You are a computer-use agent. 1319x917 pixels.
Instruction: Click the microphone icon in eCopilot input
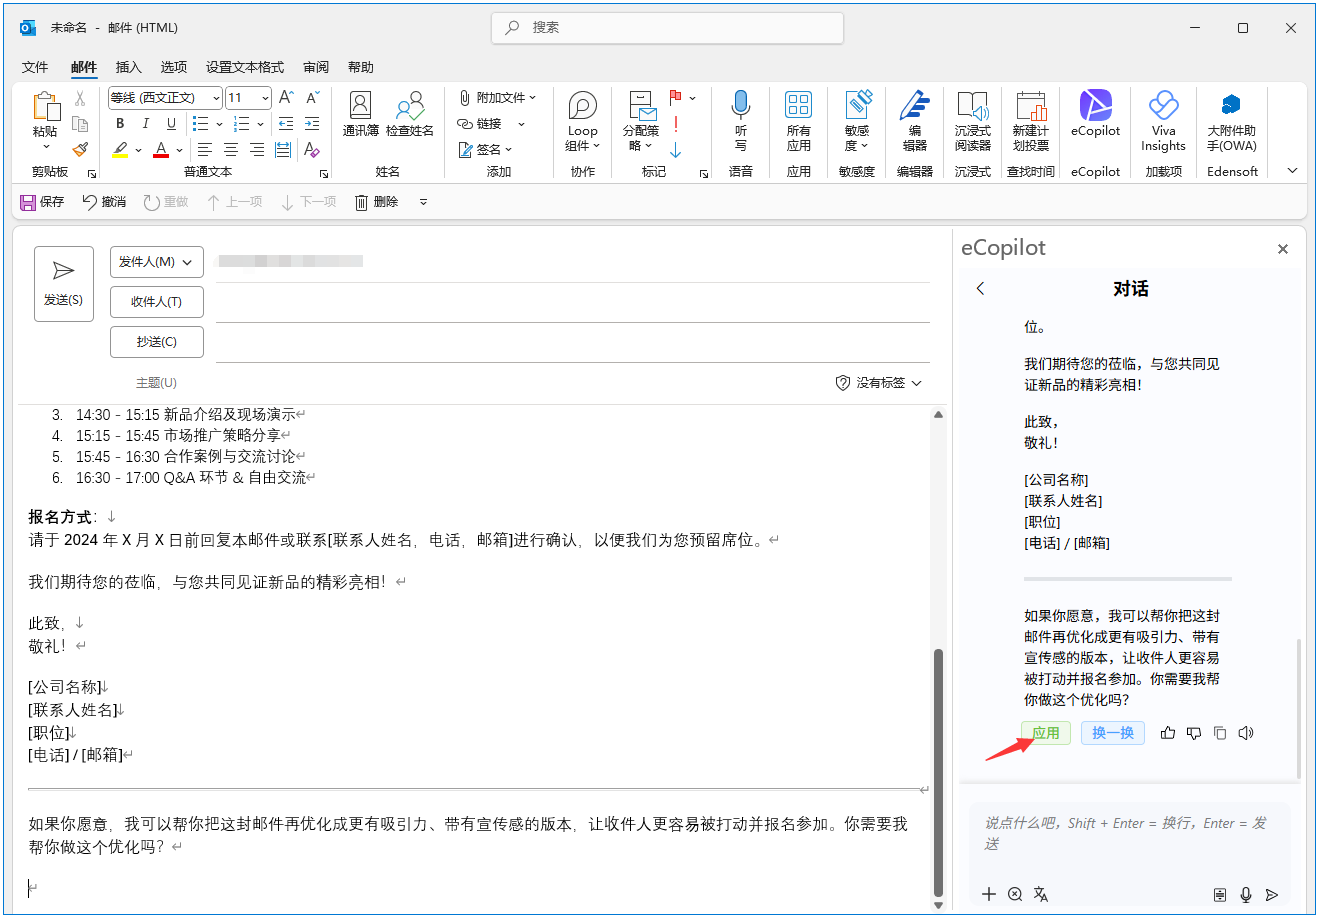1246,894
